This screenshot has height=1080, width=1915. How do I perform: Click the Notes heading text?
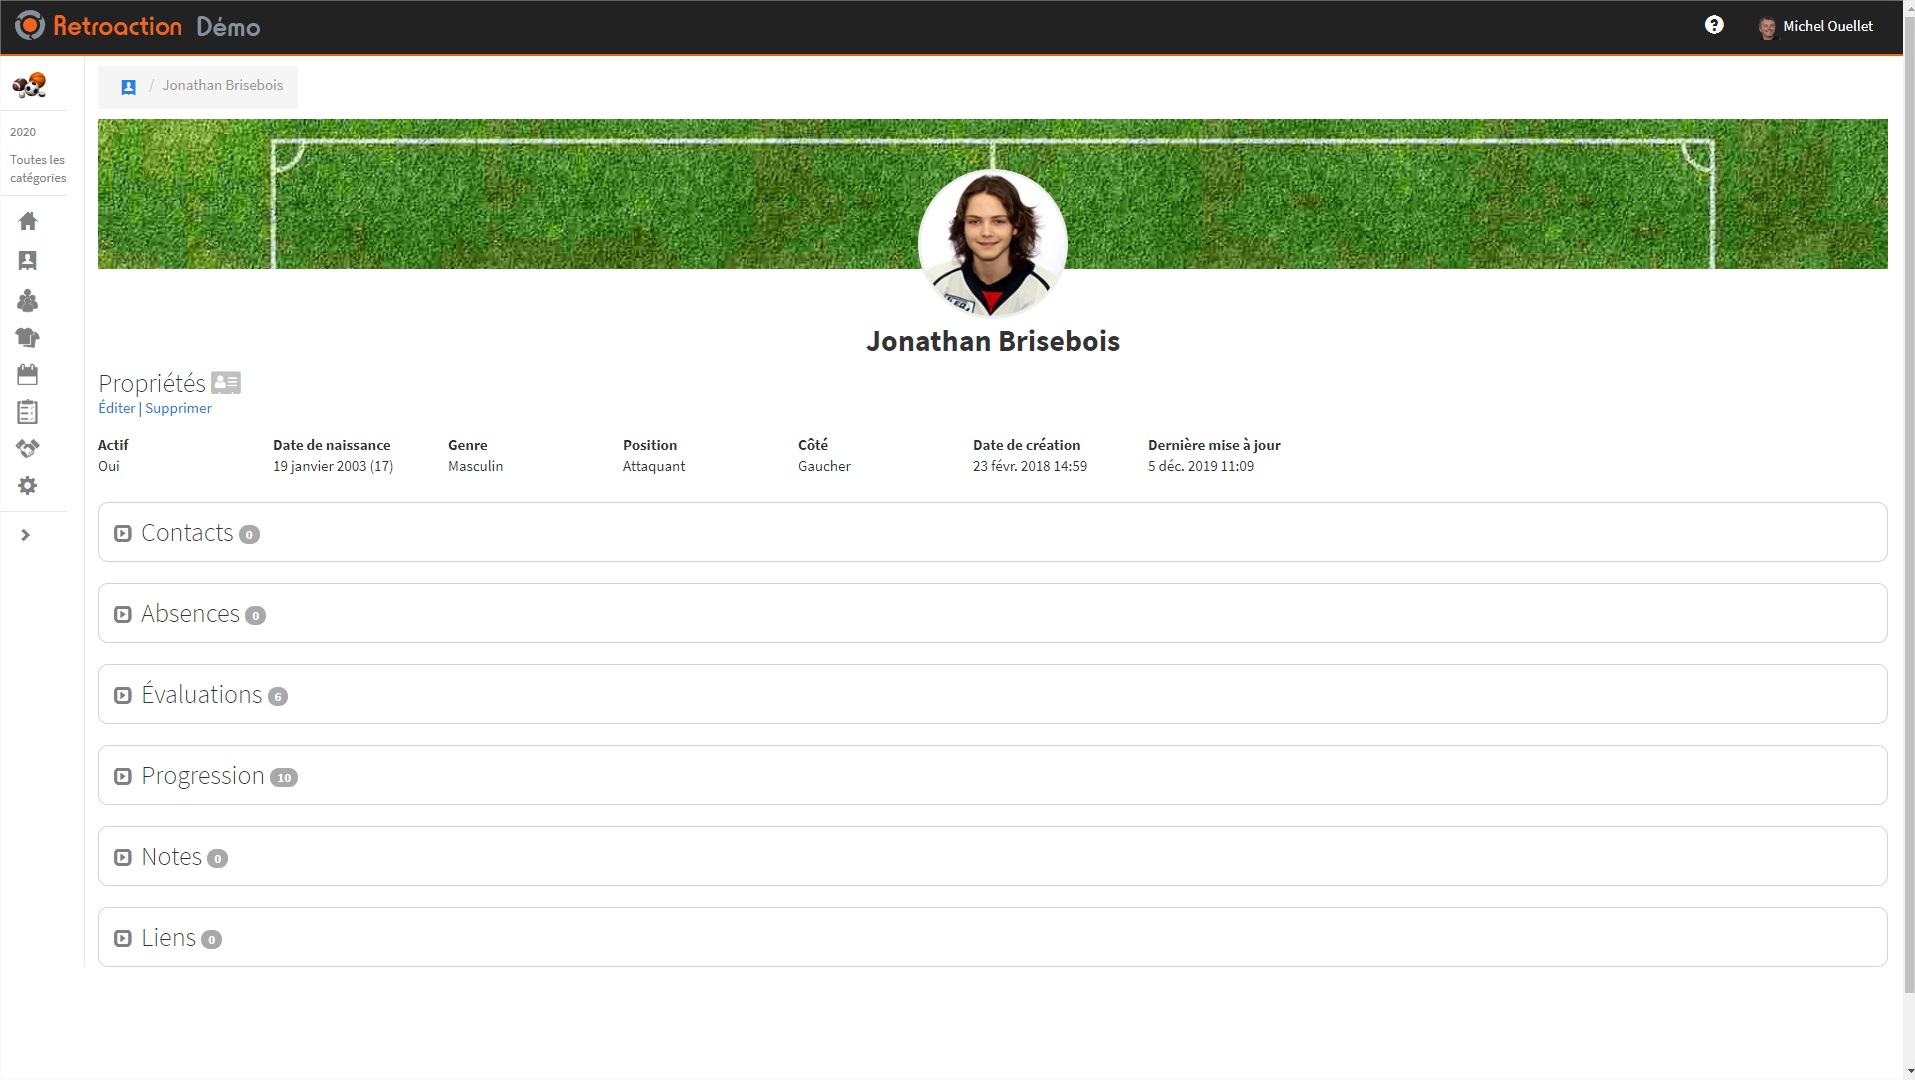point(171,856)
